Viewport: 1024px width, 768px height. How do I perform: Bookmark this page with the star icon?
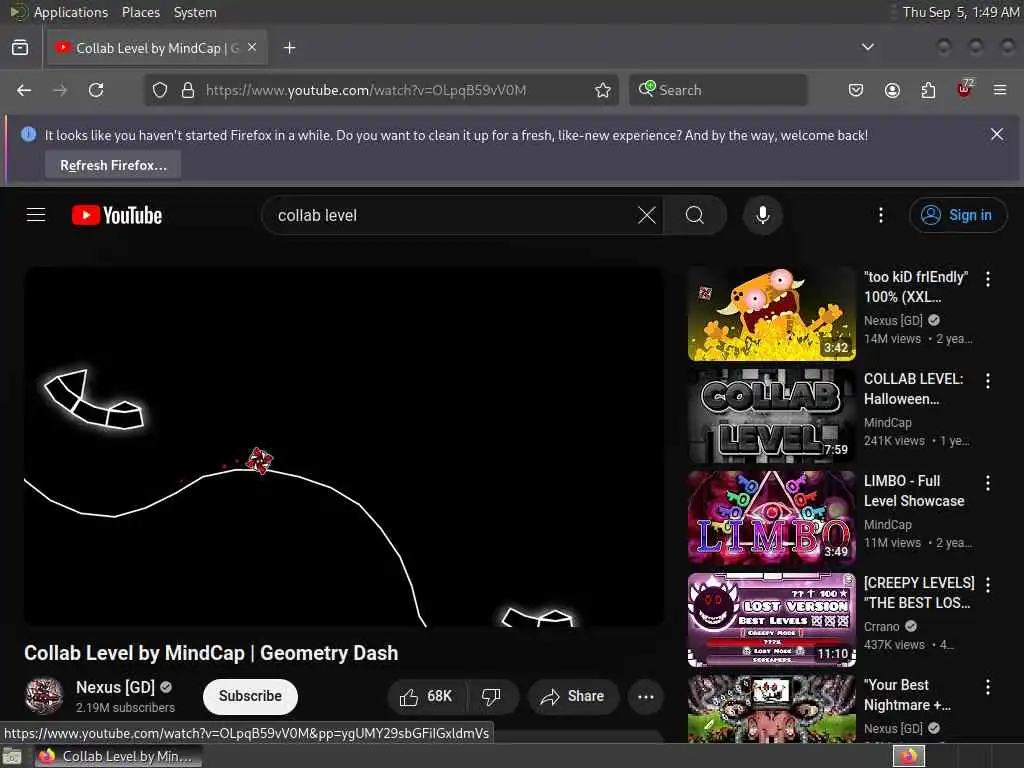(x=603, y=90)
